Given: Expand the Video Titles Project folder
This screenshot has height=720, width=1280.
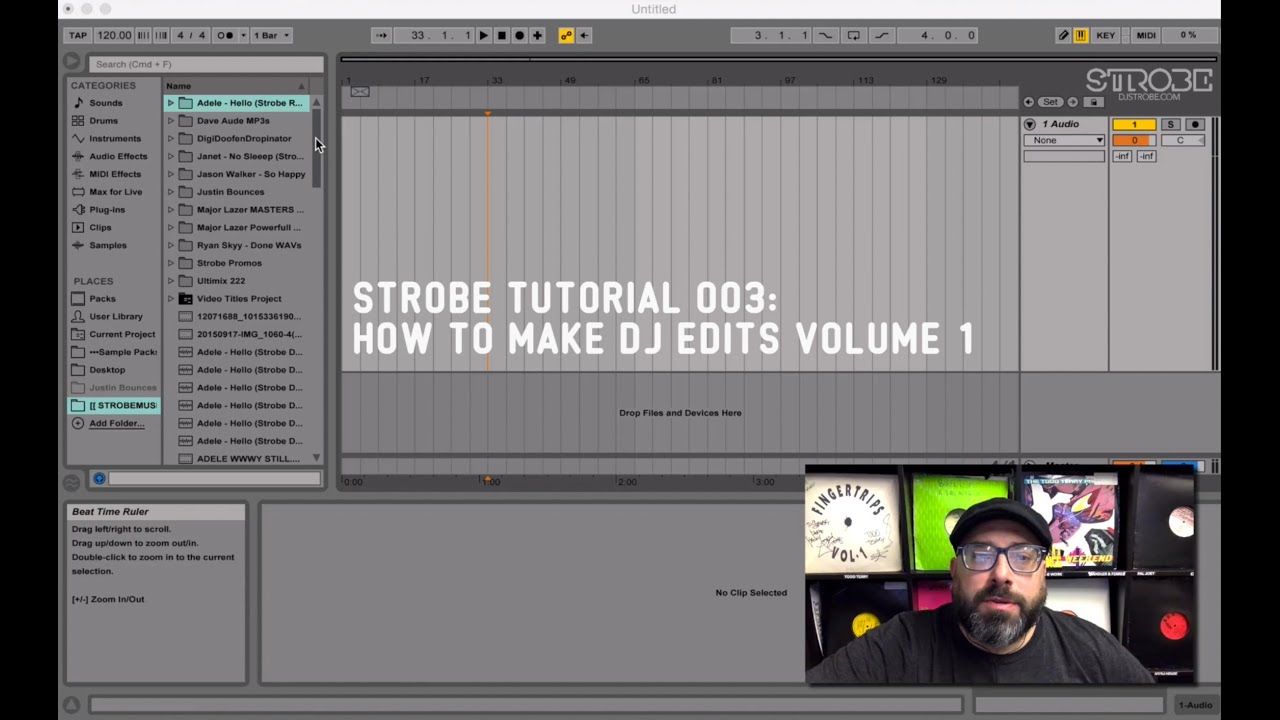Looking at the screenshot, I should click(x=171, y=298).
